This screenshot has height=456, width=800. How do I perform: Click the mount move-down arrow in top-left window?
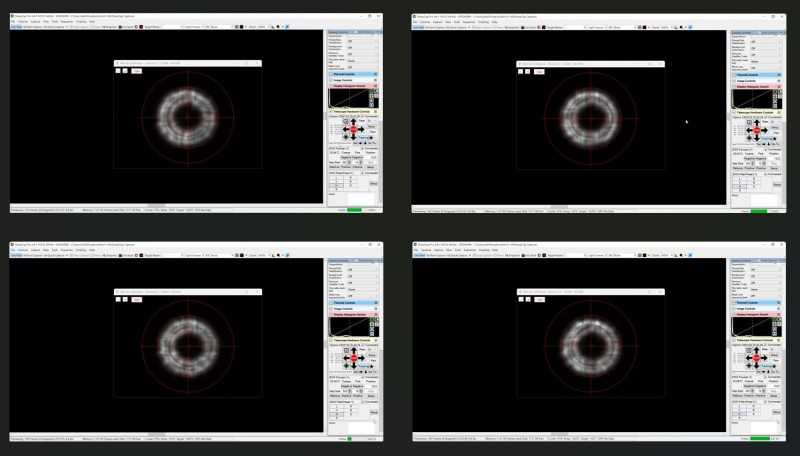pos(354,137)
